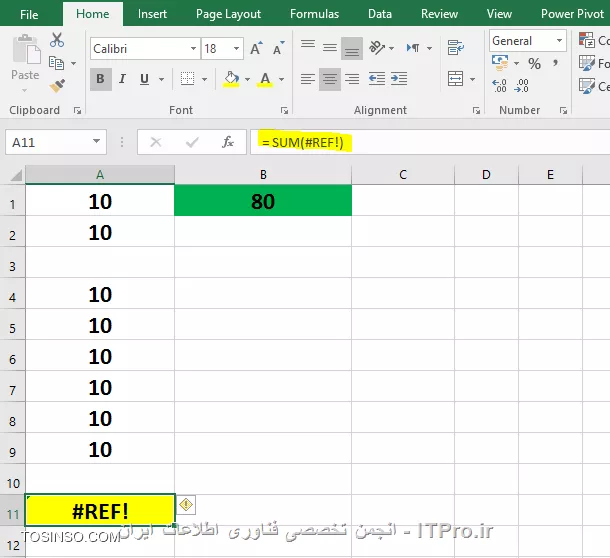Open Font group dialog launcher
The width and height of the screenshot is (610, 558).
284,111
